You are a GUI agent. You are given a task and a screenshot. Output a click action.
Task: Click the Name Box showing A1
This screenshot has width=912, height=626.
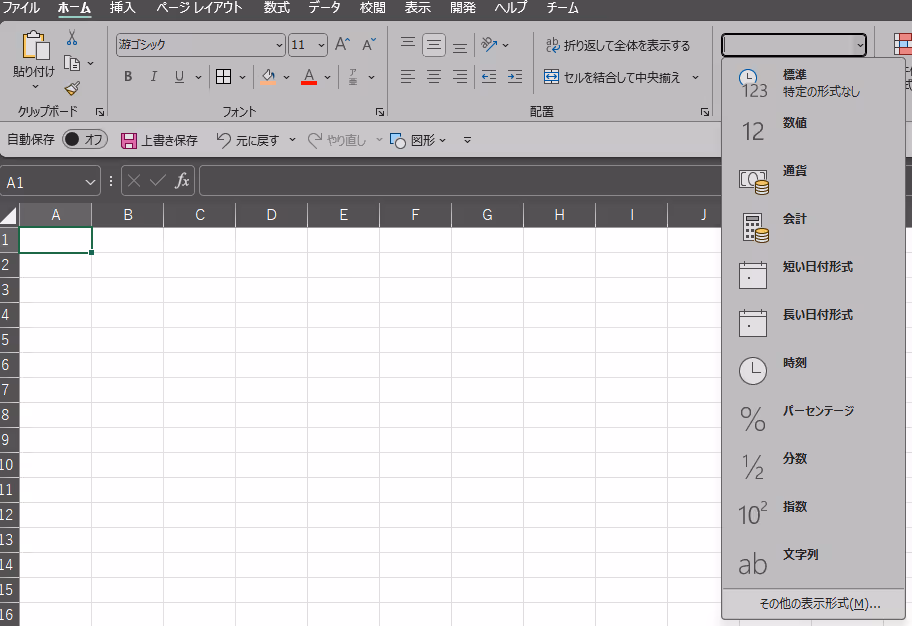point(50,182)
